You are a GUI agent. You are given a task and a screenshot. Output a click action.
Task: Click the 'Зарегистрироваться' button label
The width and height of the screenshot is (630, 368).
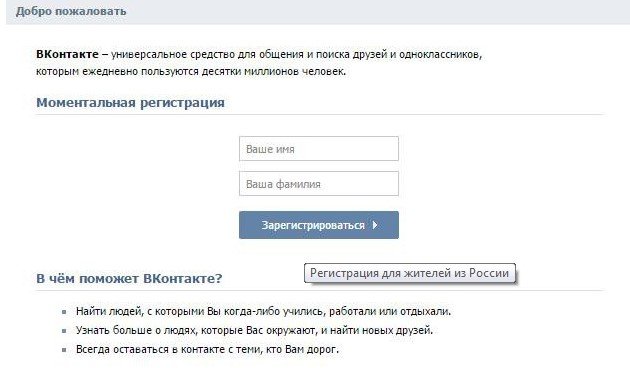[313, 225]
